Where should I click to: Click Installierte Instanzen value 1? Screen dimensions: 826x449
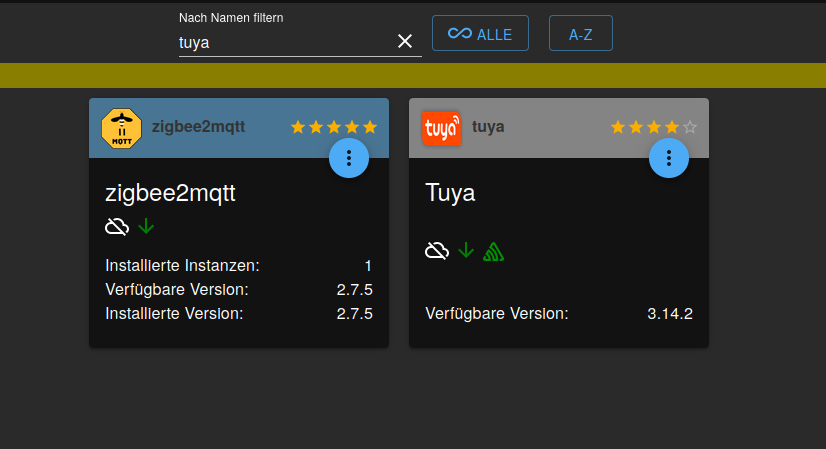368,266
